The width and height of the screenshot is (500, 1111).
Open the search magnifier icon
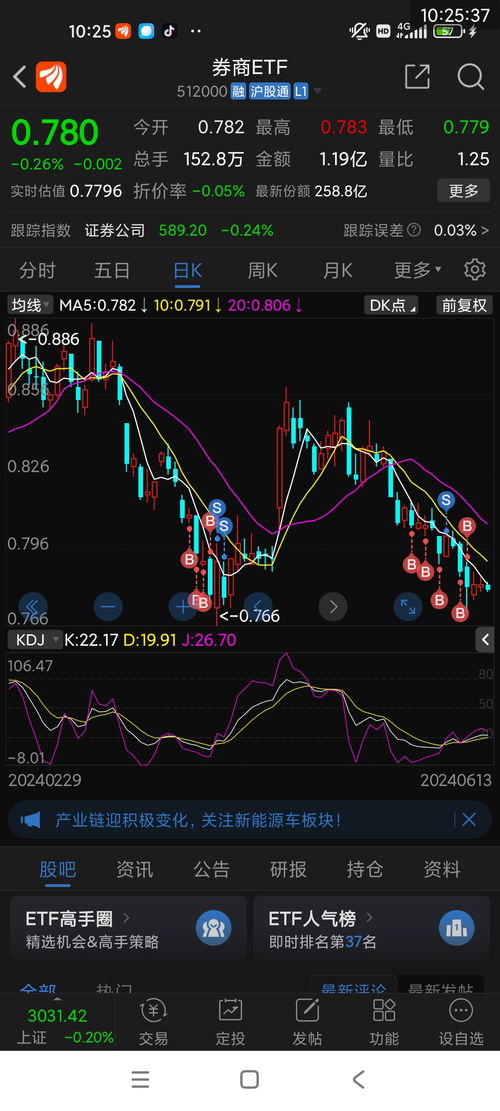pos(470,77)
